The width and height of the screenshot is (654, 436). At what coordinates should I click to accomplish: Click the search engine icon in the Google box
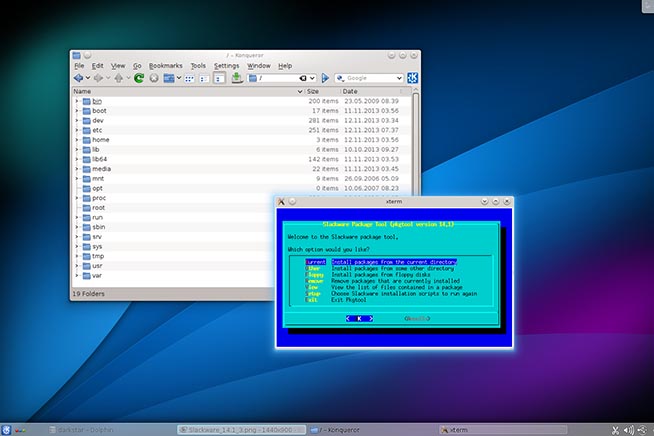(x=340, y=78)
